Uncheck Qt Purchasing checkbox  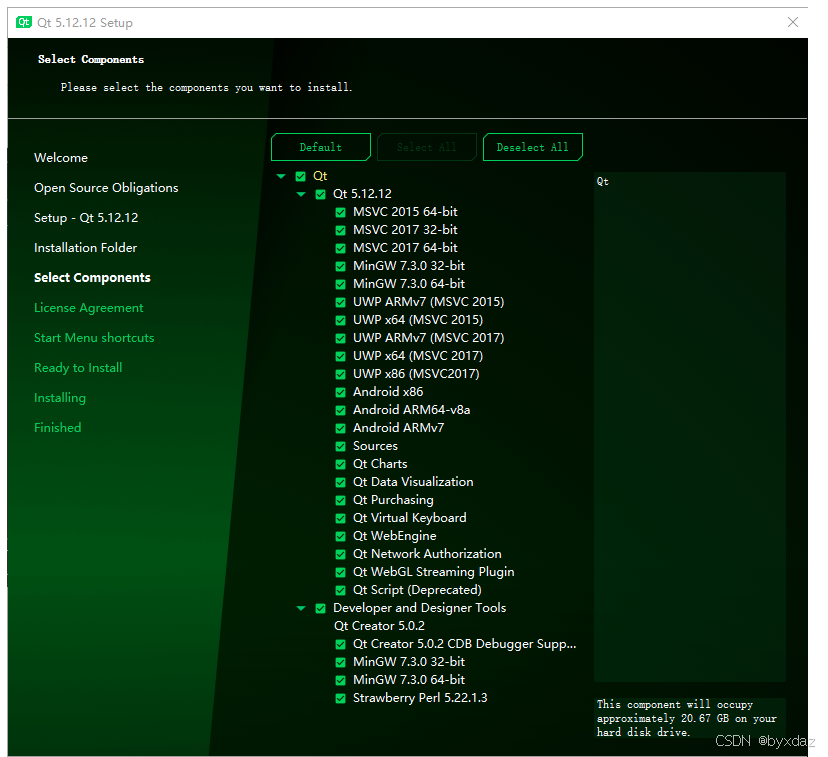[341, 500]
